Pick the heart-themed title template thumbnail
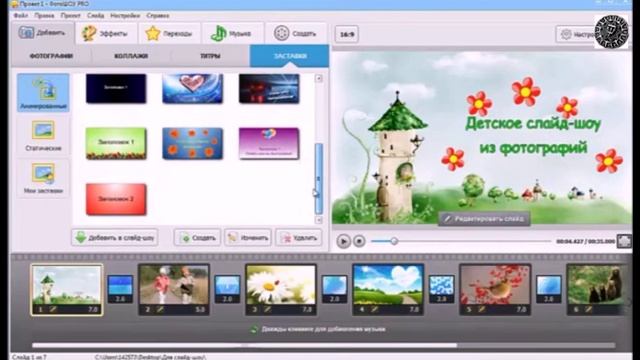This screenshot has height=360, width=640. pyautogui.click(x=193, y=88)
